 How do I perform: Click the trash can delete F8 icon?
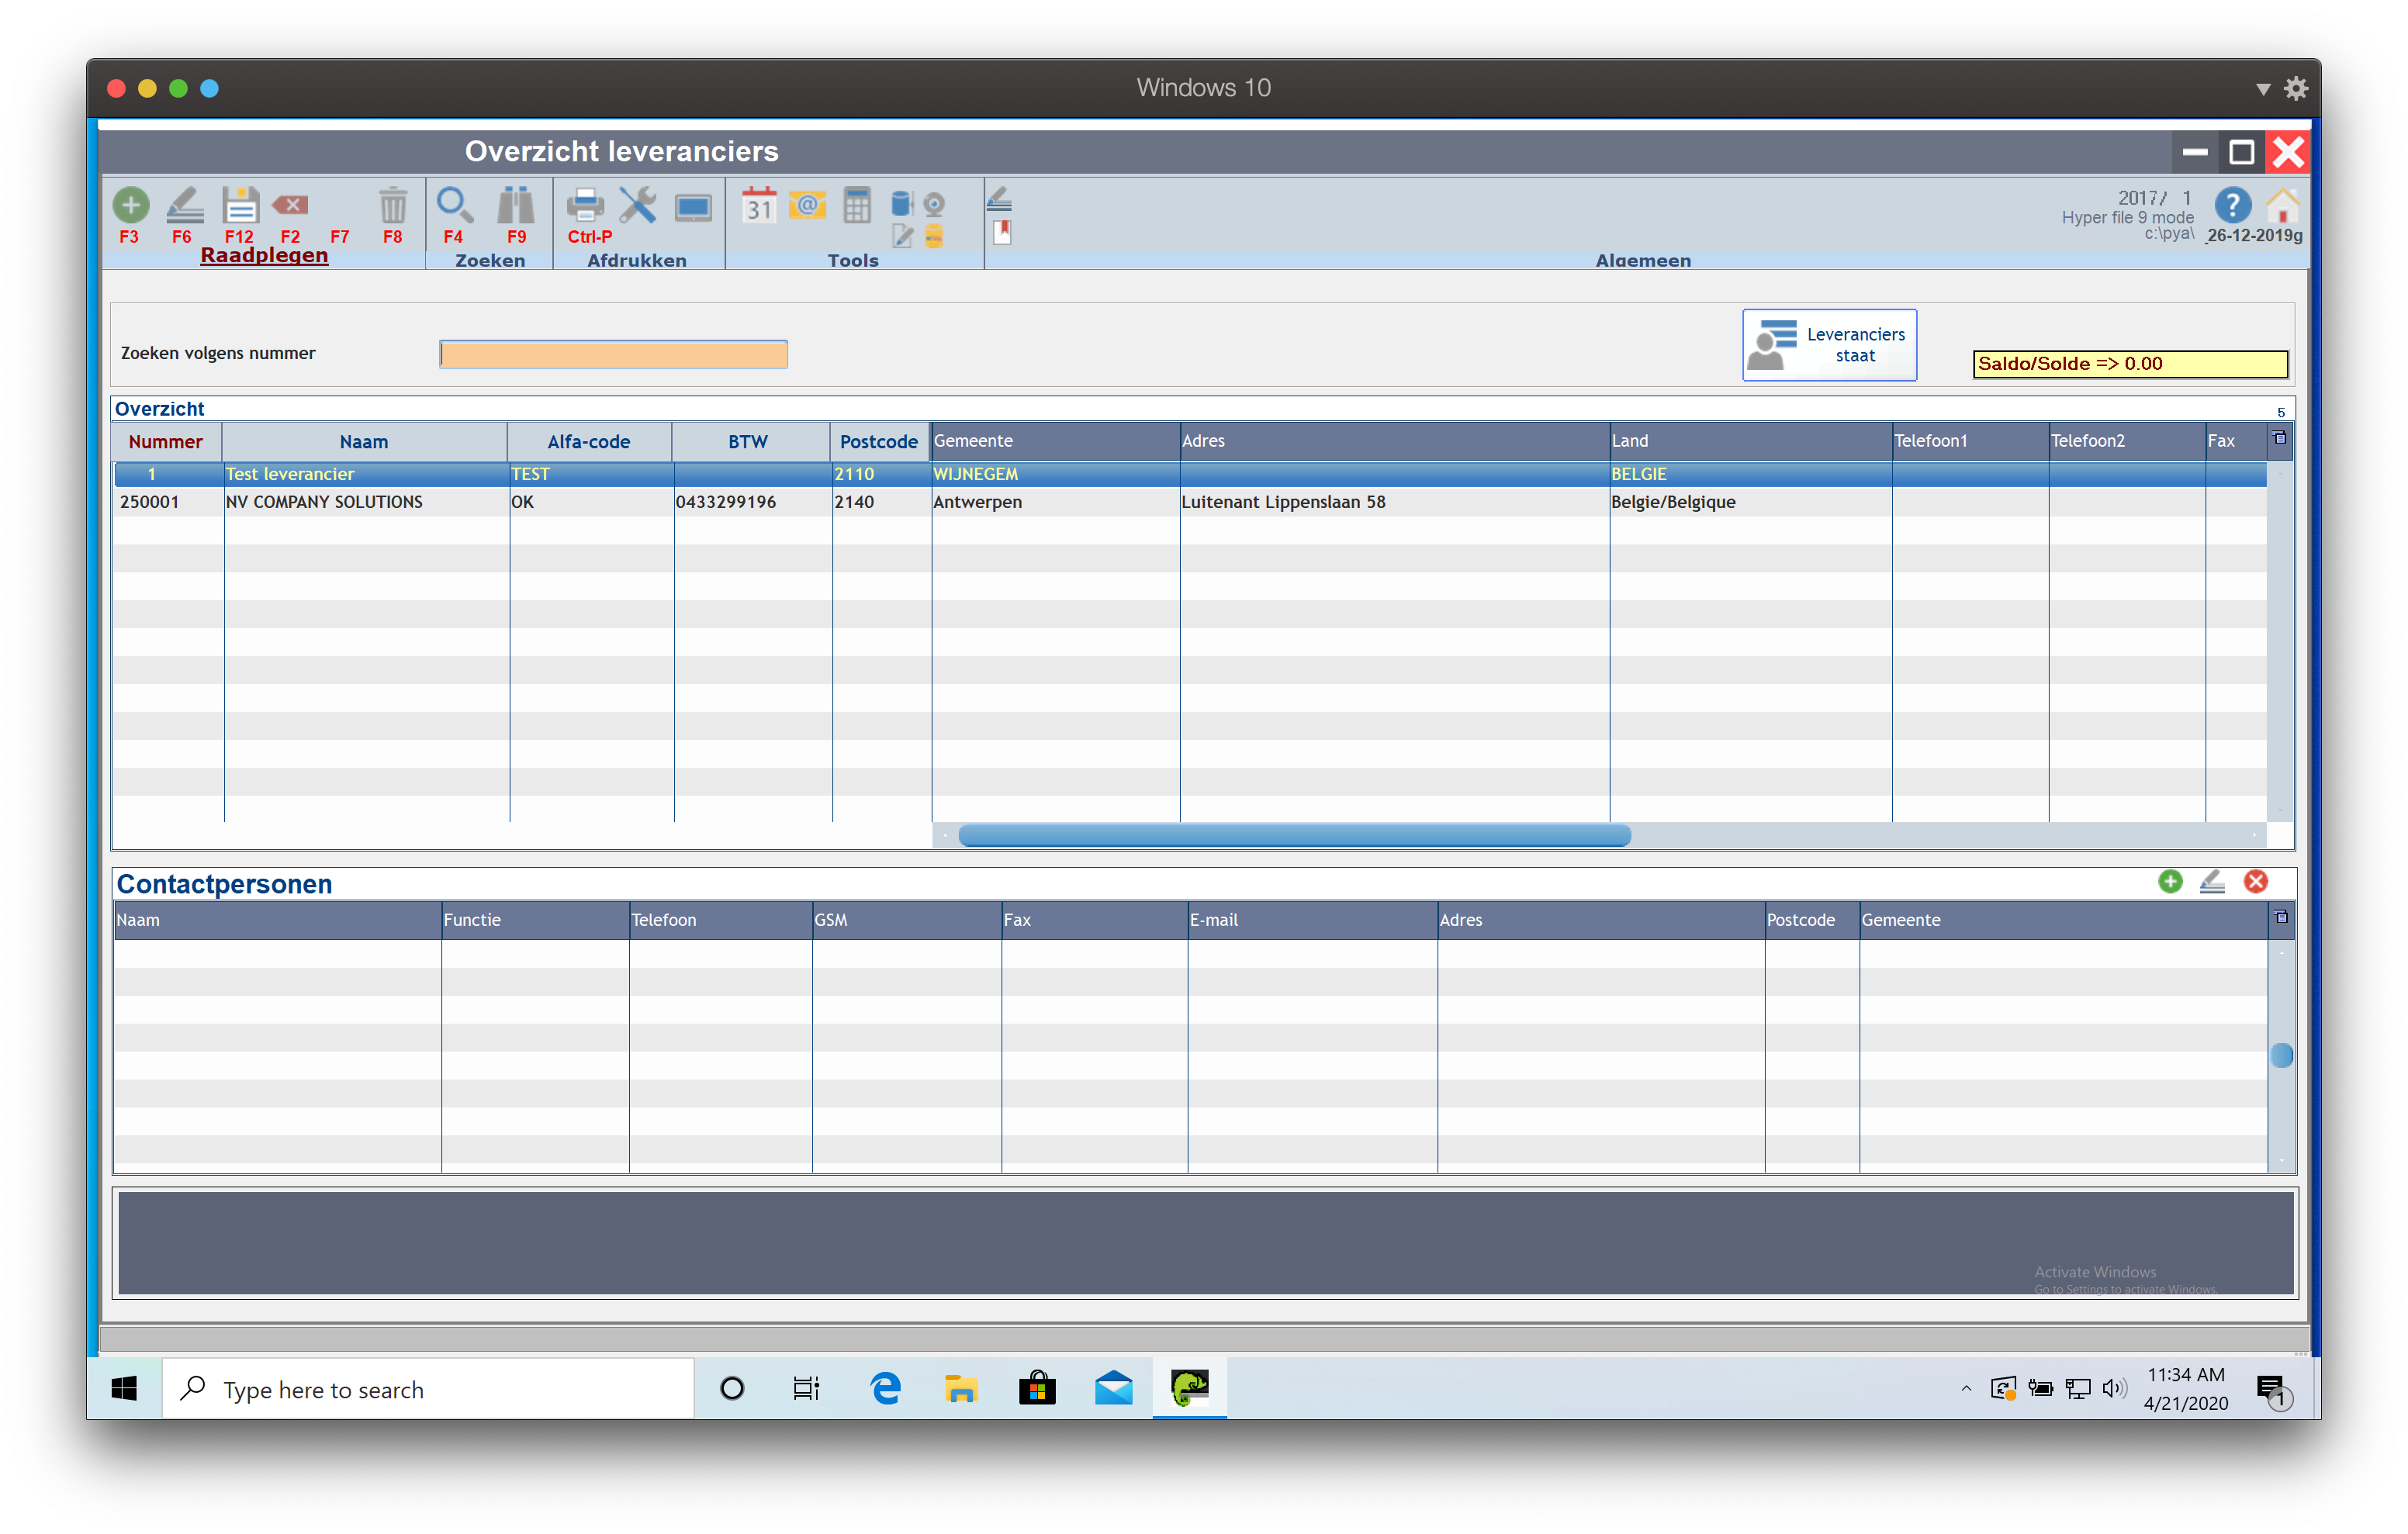(x=392, y=205)
